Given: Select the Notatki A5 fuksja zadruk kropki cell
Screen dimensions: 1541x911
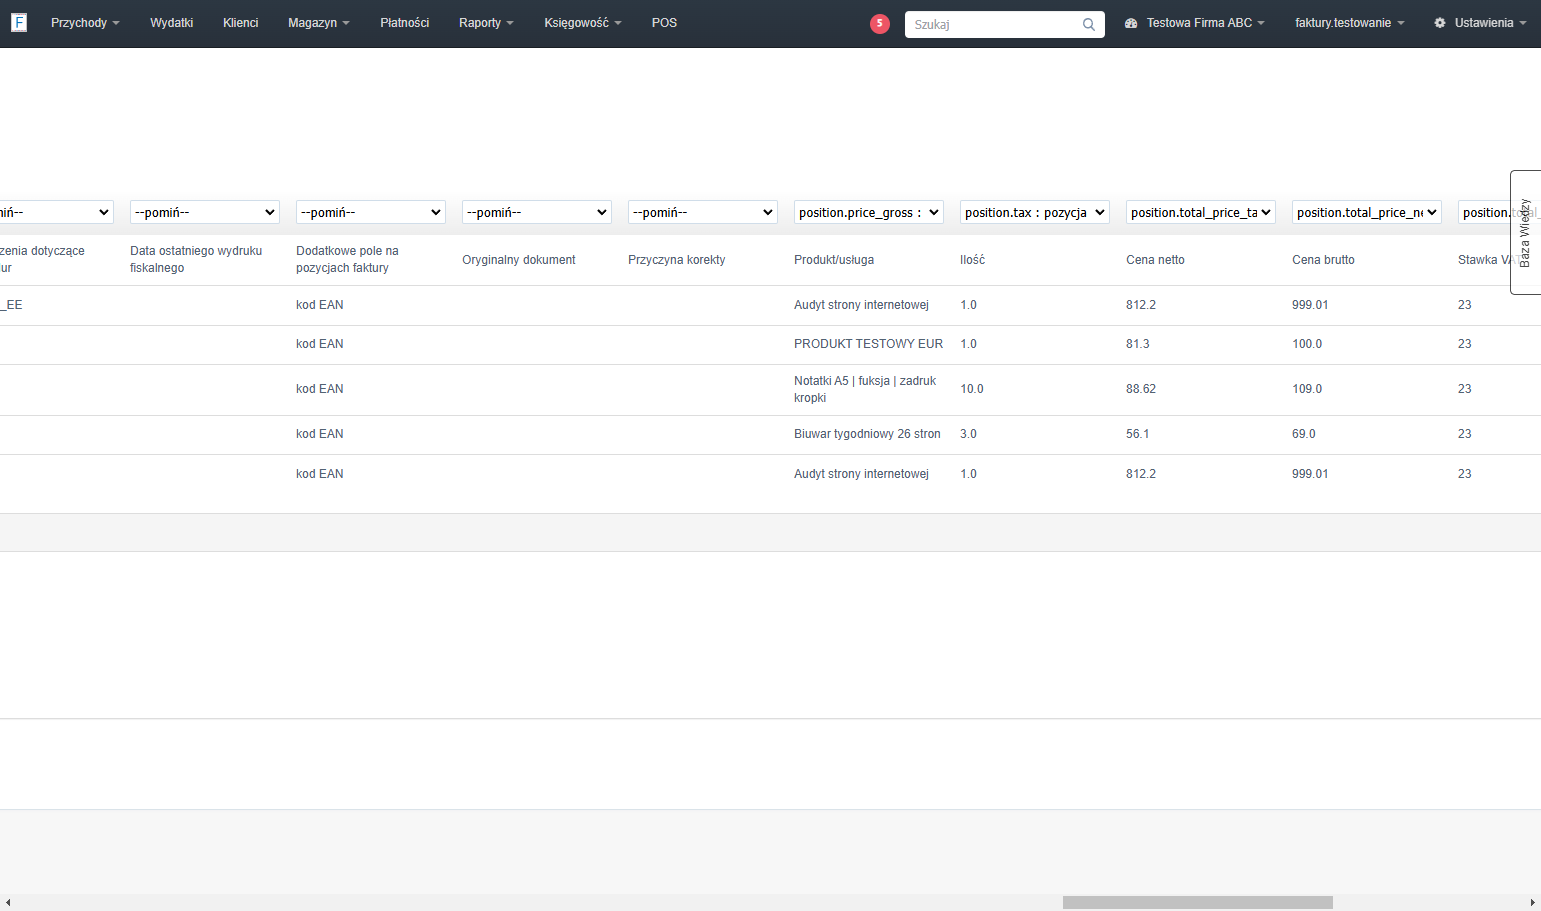Looking at the screenshot, I should click(x=865, y=389).
